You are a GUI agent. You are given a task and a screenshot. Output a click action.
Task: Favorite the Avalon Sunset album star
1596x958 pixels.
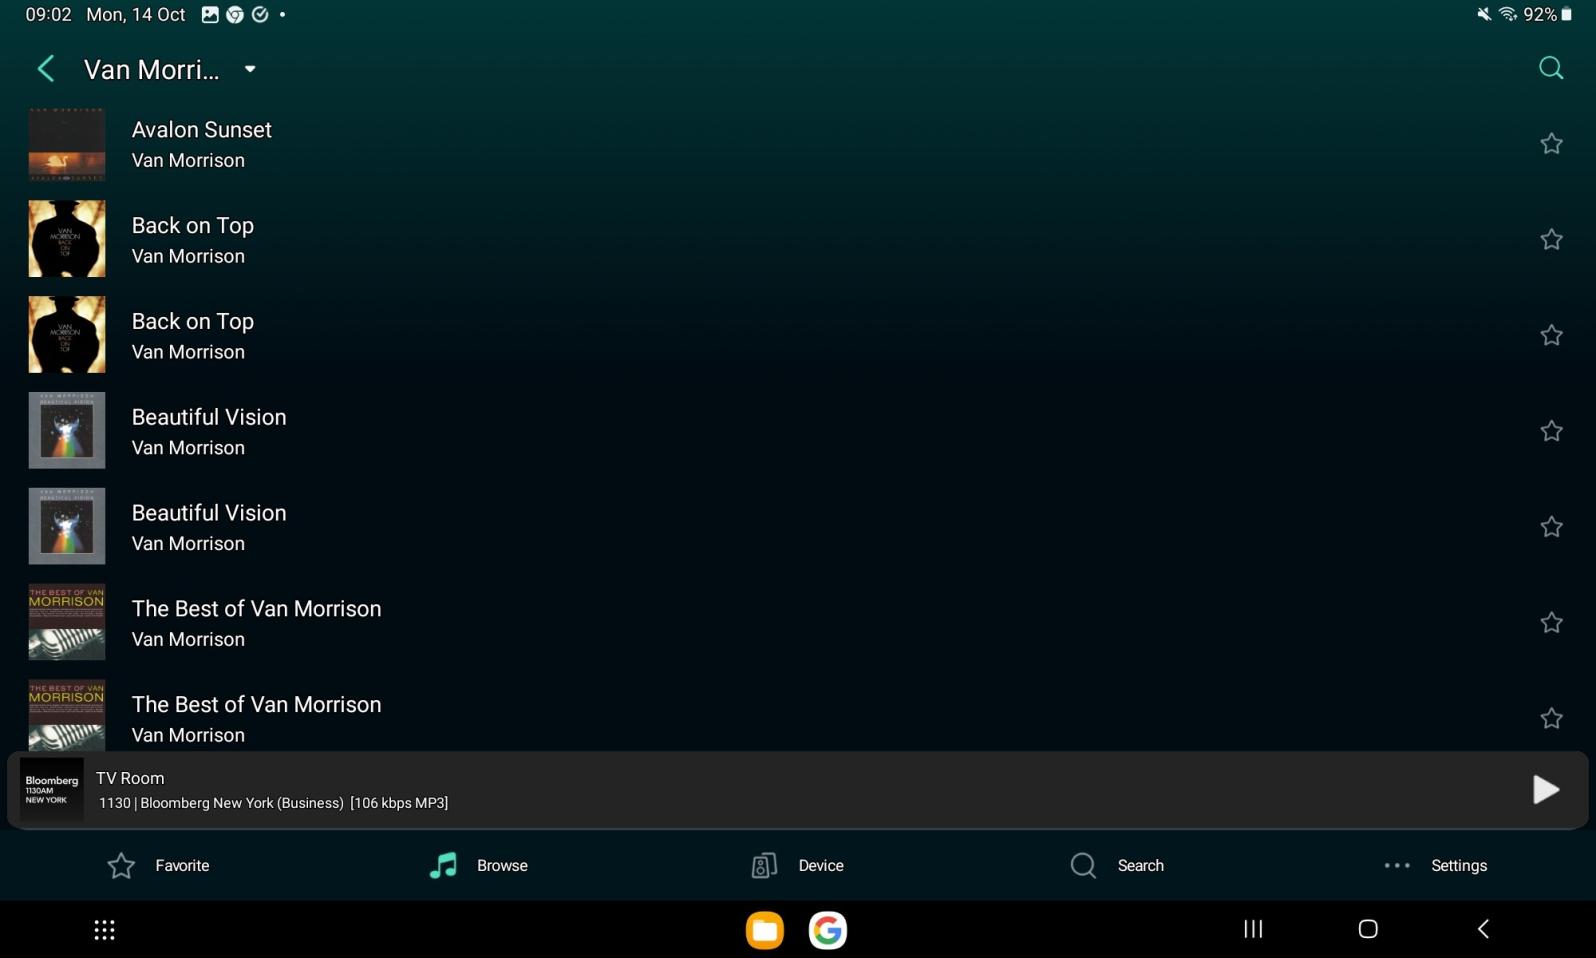point(1551,144)
